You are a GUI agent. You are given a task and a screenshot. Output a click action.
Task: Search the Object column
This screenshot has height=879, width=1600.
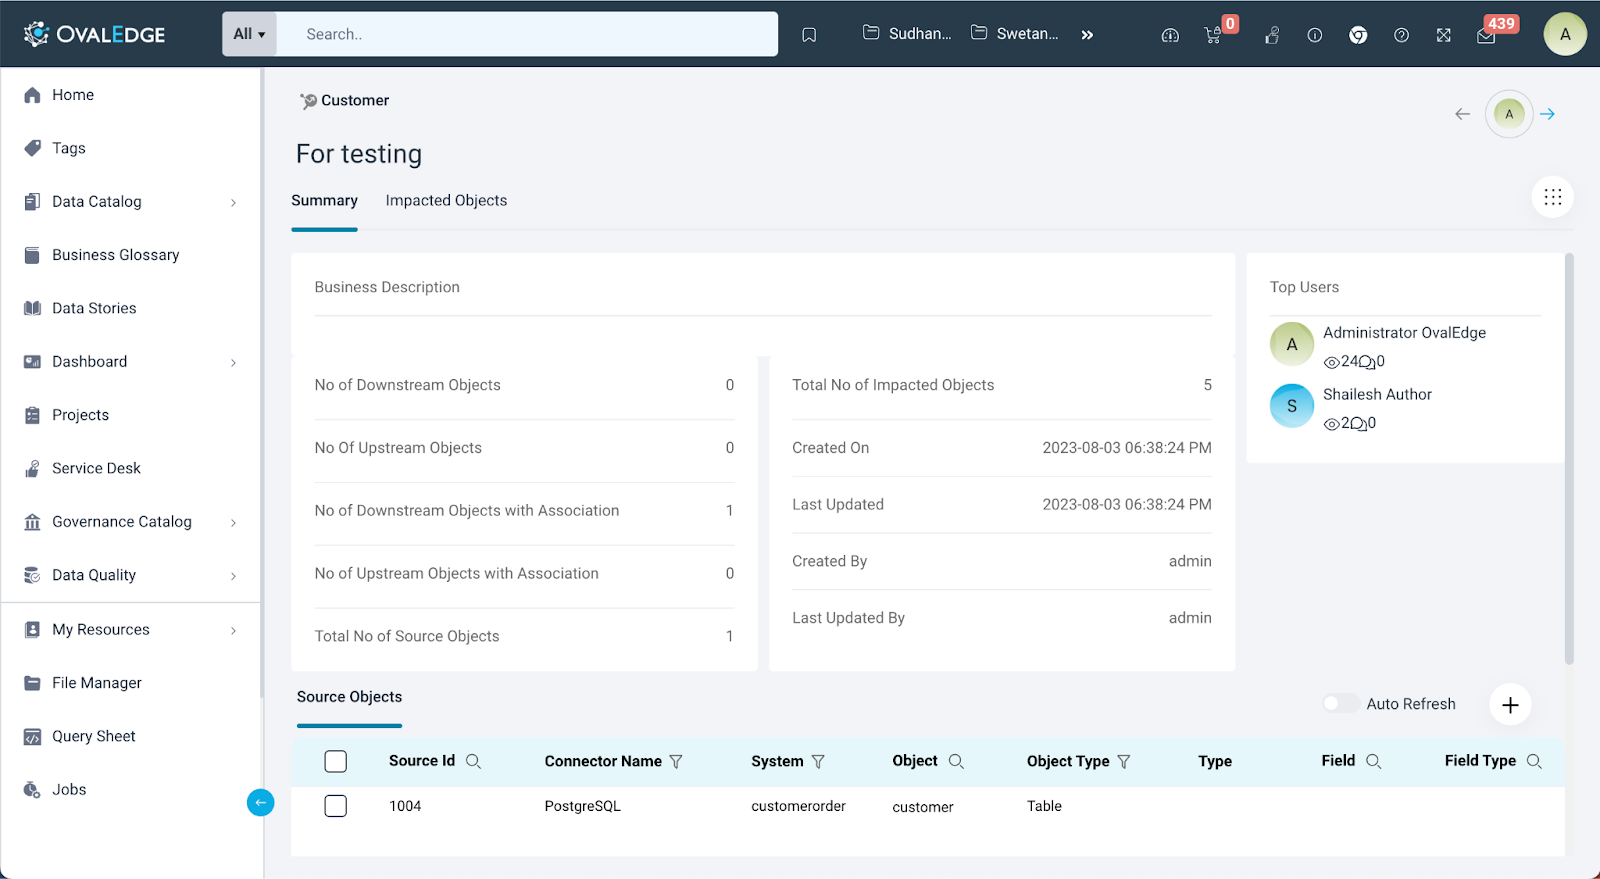956,761
